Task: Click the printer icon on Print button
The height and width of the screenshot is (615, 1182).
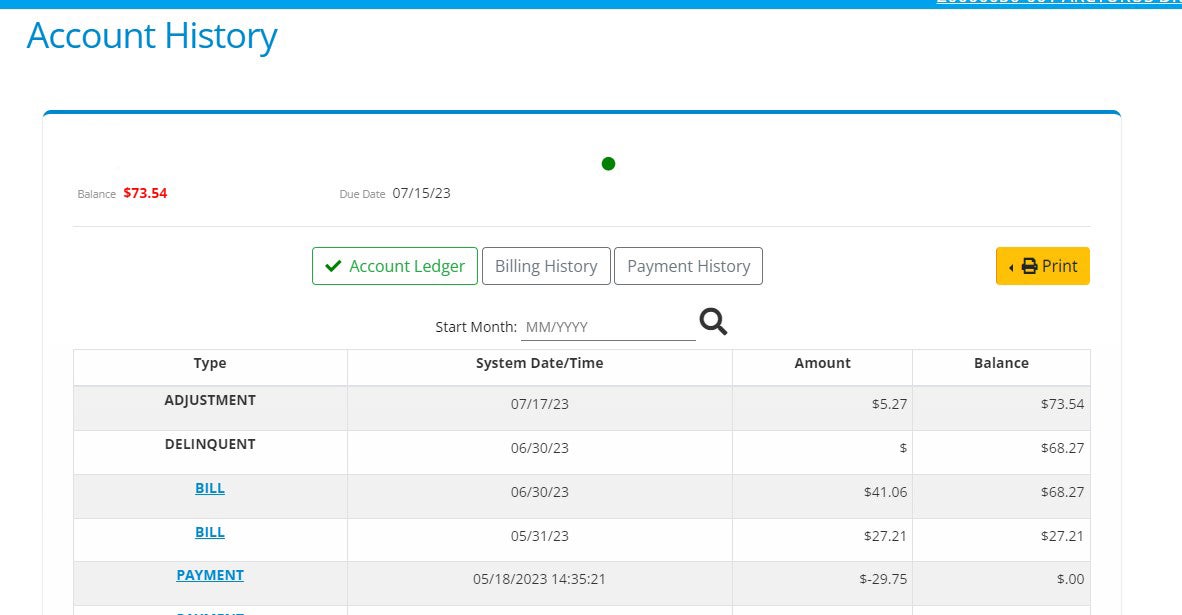Action: point(1029,267)
